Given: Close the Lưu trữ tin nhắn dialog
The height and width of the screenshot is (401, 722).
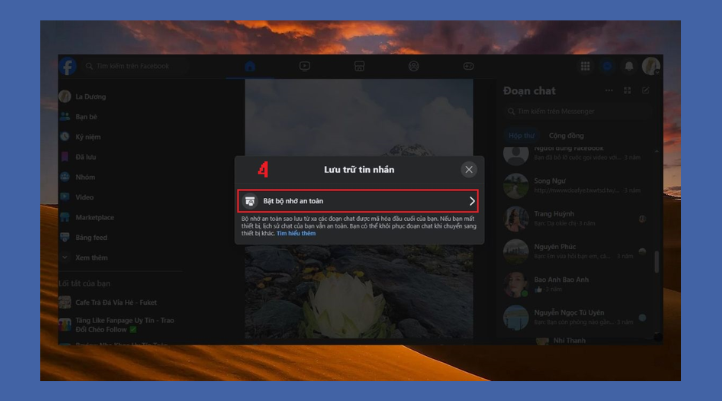Looking at the screenshot, I should point(469,170).
